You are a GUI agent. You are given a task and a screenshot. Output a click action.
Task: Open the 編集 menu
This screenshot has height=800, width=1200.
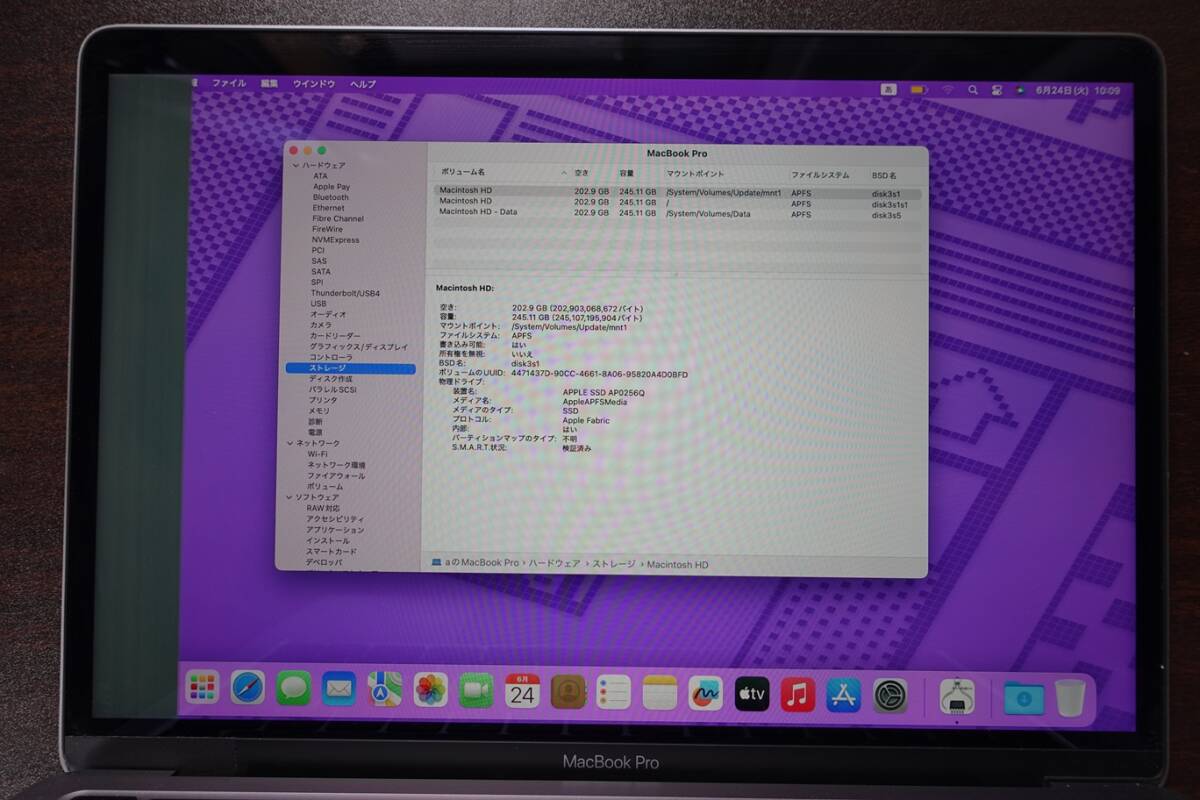[x=270, y=84]
